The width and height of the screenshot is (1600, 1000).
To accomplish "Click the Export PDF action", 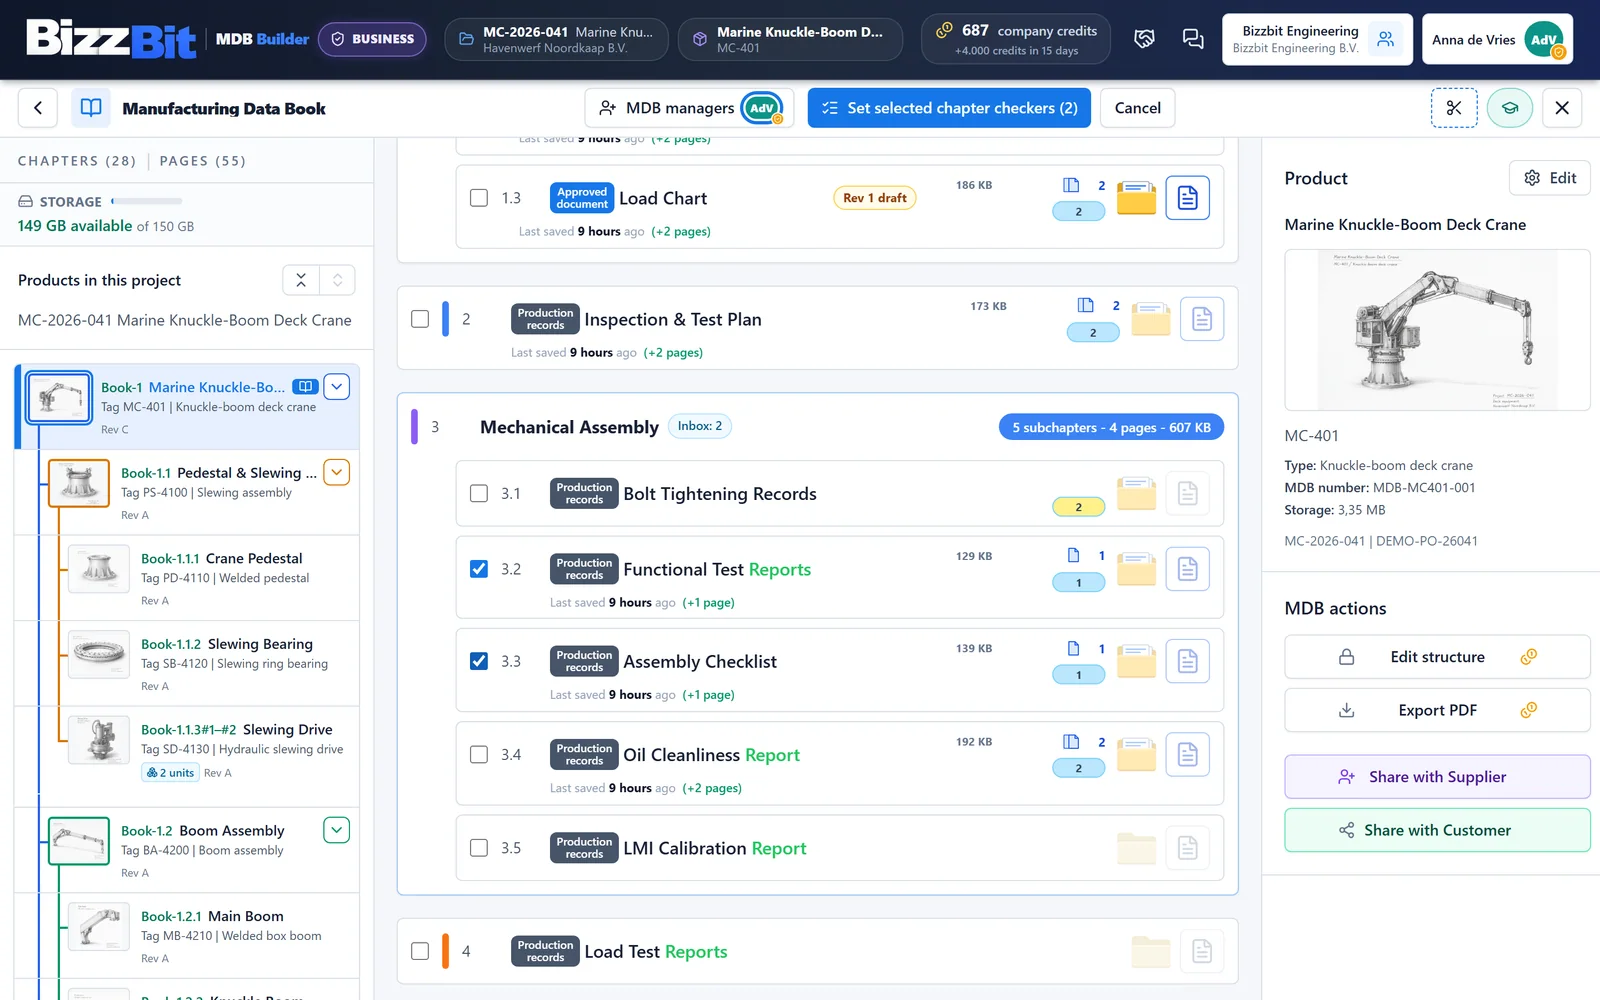I will pos(1437,710).
